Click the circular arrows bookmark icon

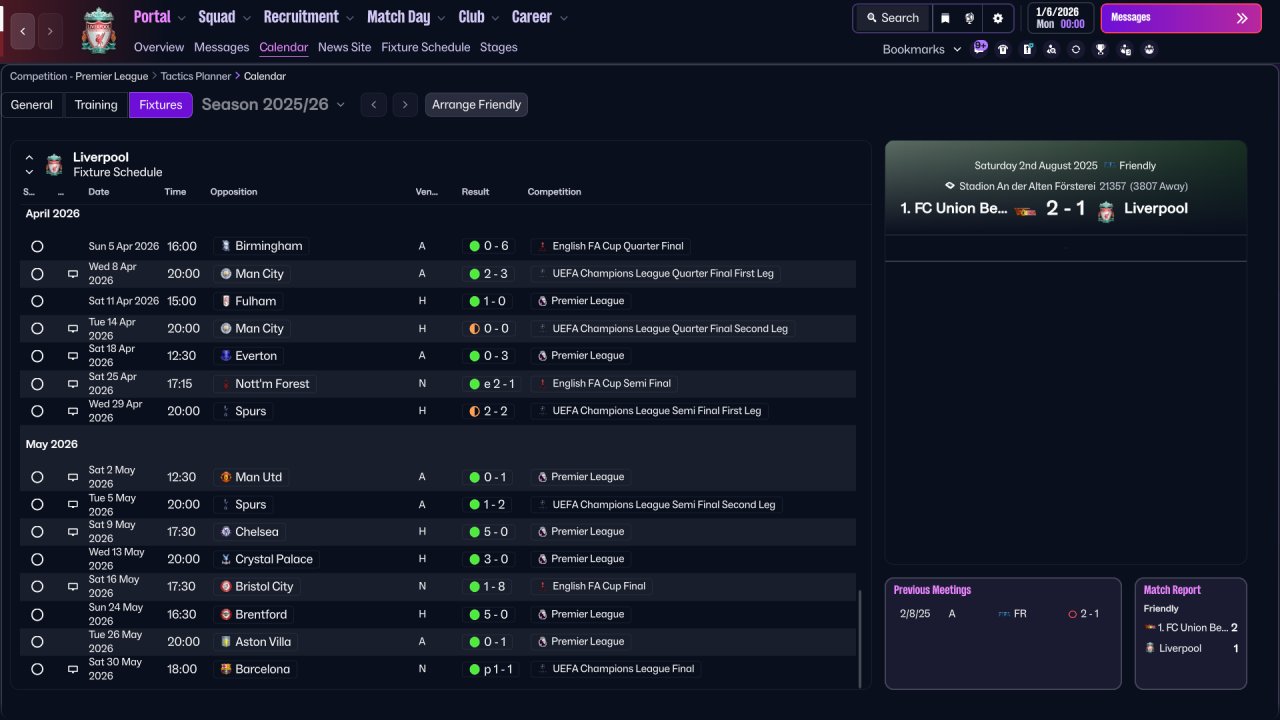(1076, 49)
